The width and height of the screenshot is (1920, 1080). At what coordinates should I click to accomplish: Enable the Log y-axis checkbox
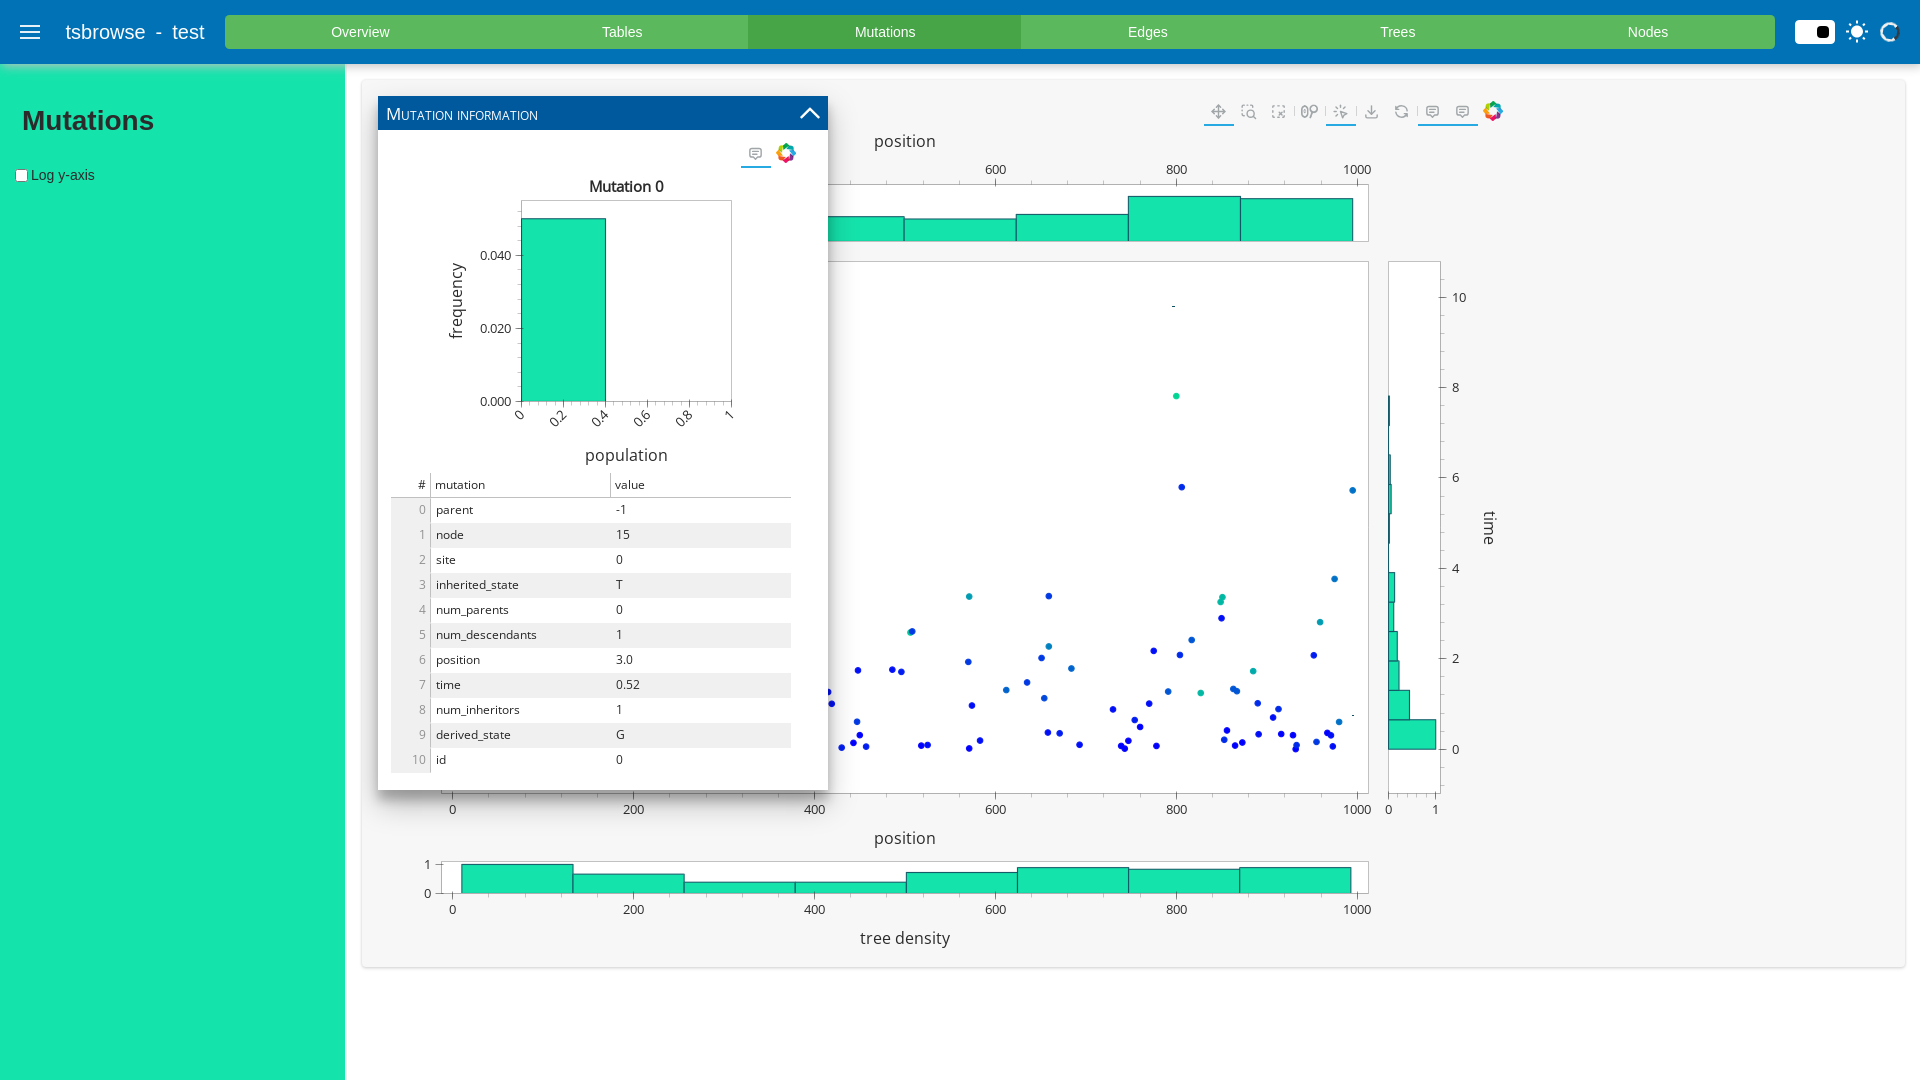21,176
